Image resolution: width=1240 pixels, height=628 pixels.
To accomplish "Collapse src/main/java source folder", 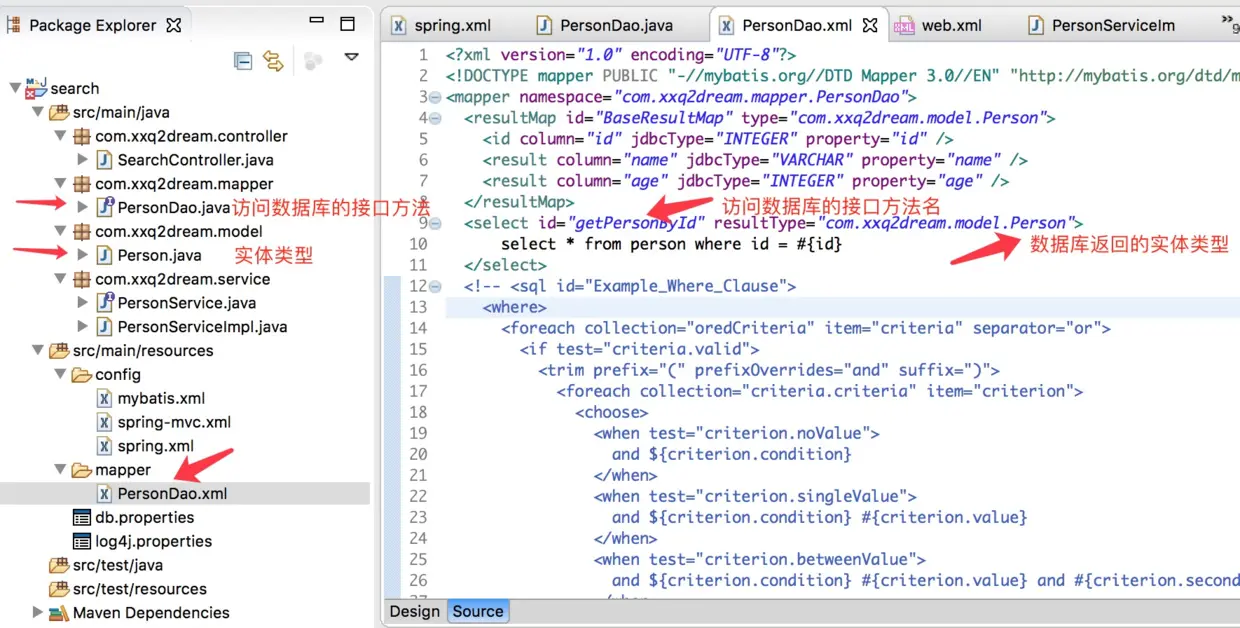I will pyautogui.click(x=38, y=112).
